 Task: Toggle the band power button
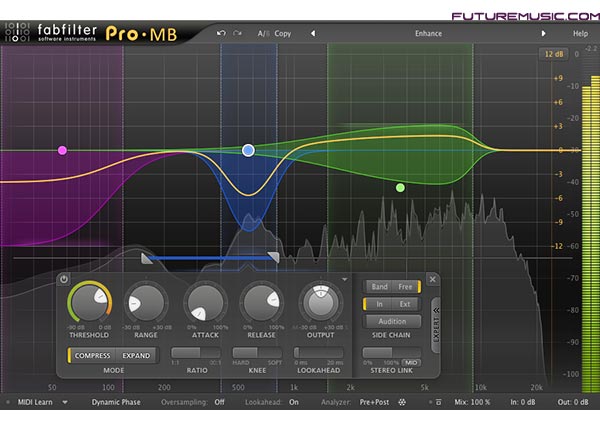coord(64,279)
